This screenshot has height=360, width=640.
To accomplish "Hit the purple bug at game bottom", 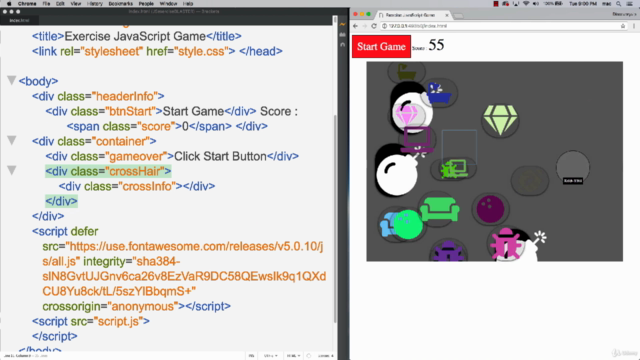I will tap(448, 251).
